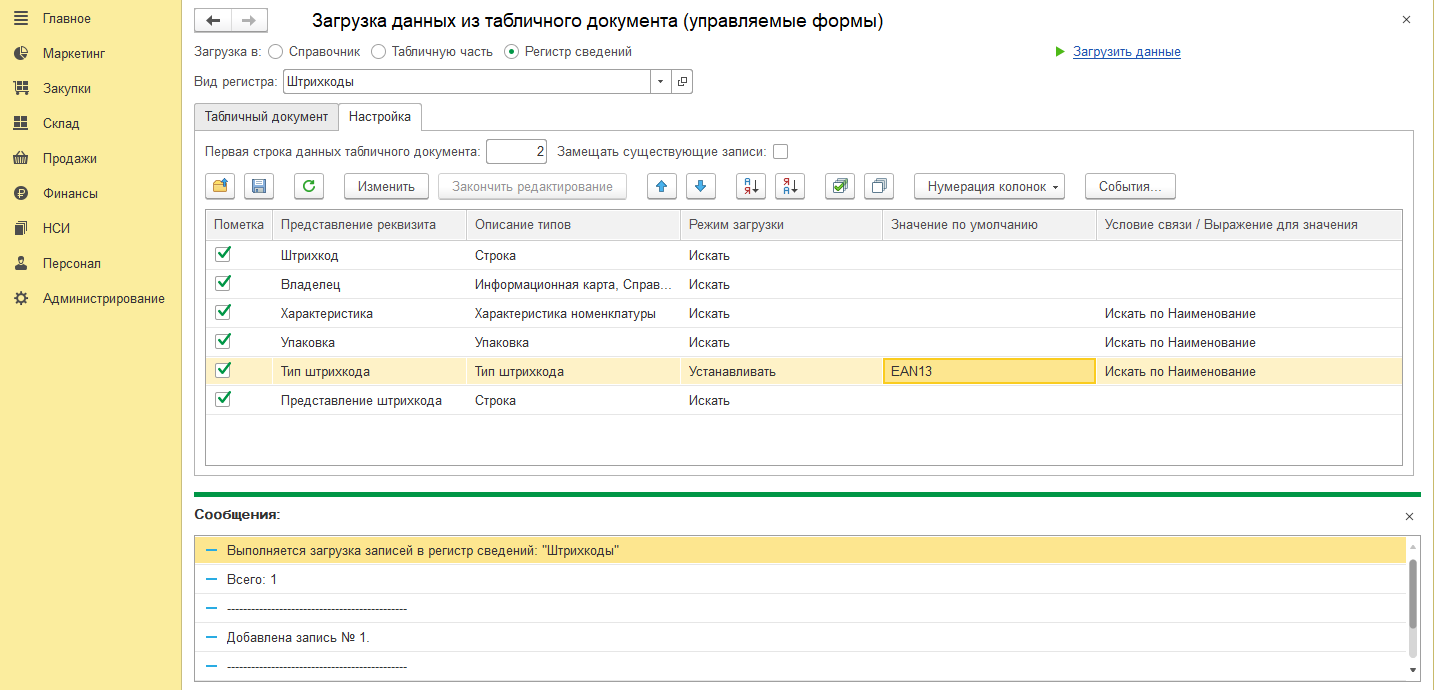The height and width of the screenshot is (690, 1434).
Task: Sort rows ascending А-Я
Action: coord(751,186)
